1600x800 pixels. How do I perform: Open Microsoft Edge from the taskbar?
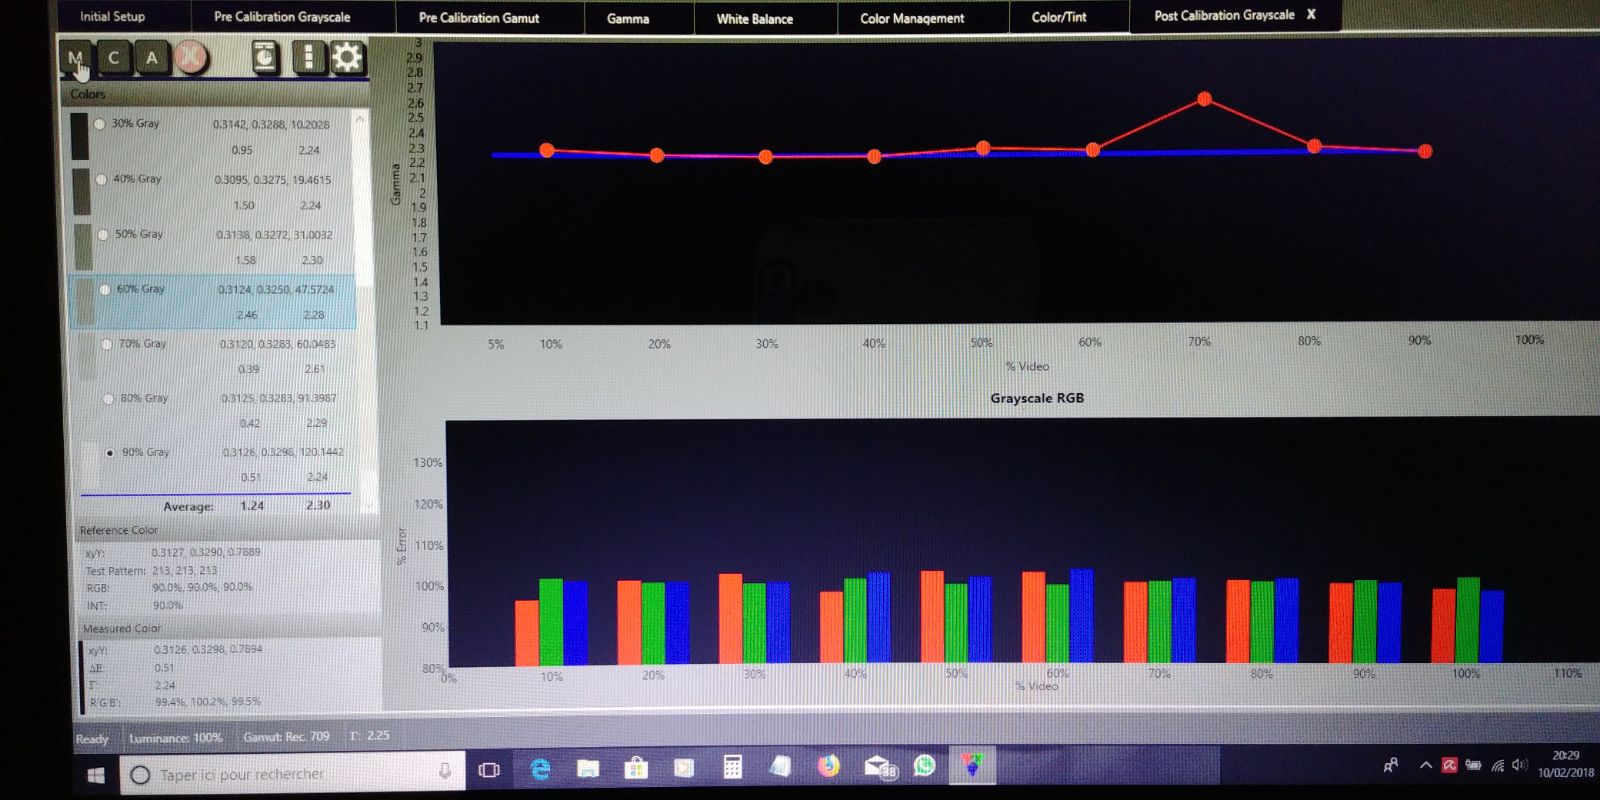pyautogui.click(x=540, y=768)
